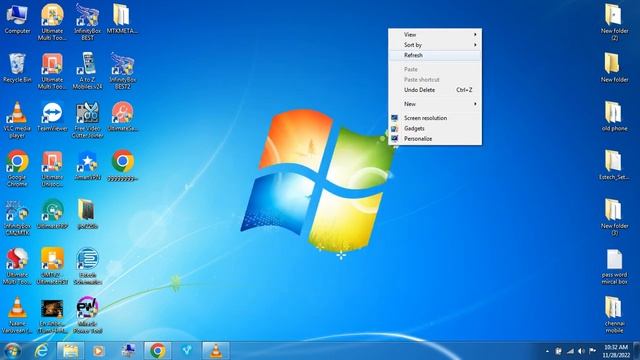Select the Estech_Set folder
The height and width of the screenshot is (360, 640).
click(x=614, y=166)
